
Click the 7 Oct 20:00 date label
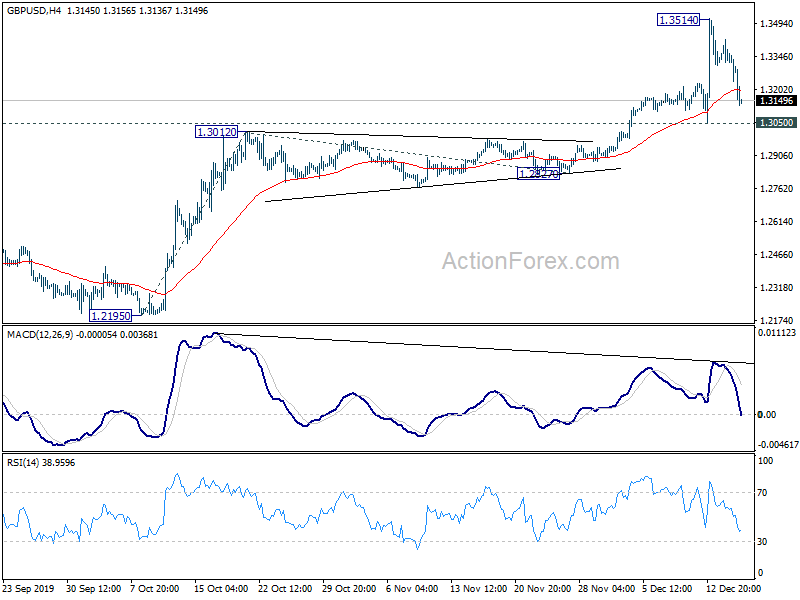(x=155, y=589)
